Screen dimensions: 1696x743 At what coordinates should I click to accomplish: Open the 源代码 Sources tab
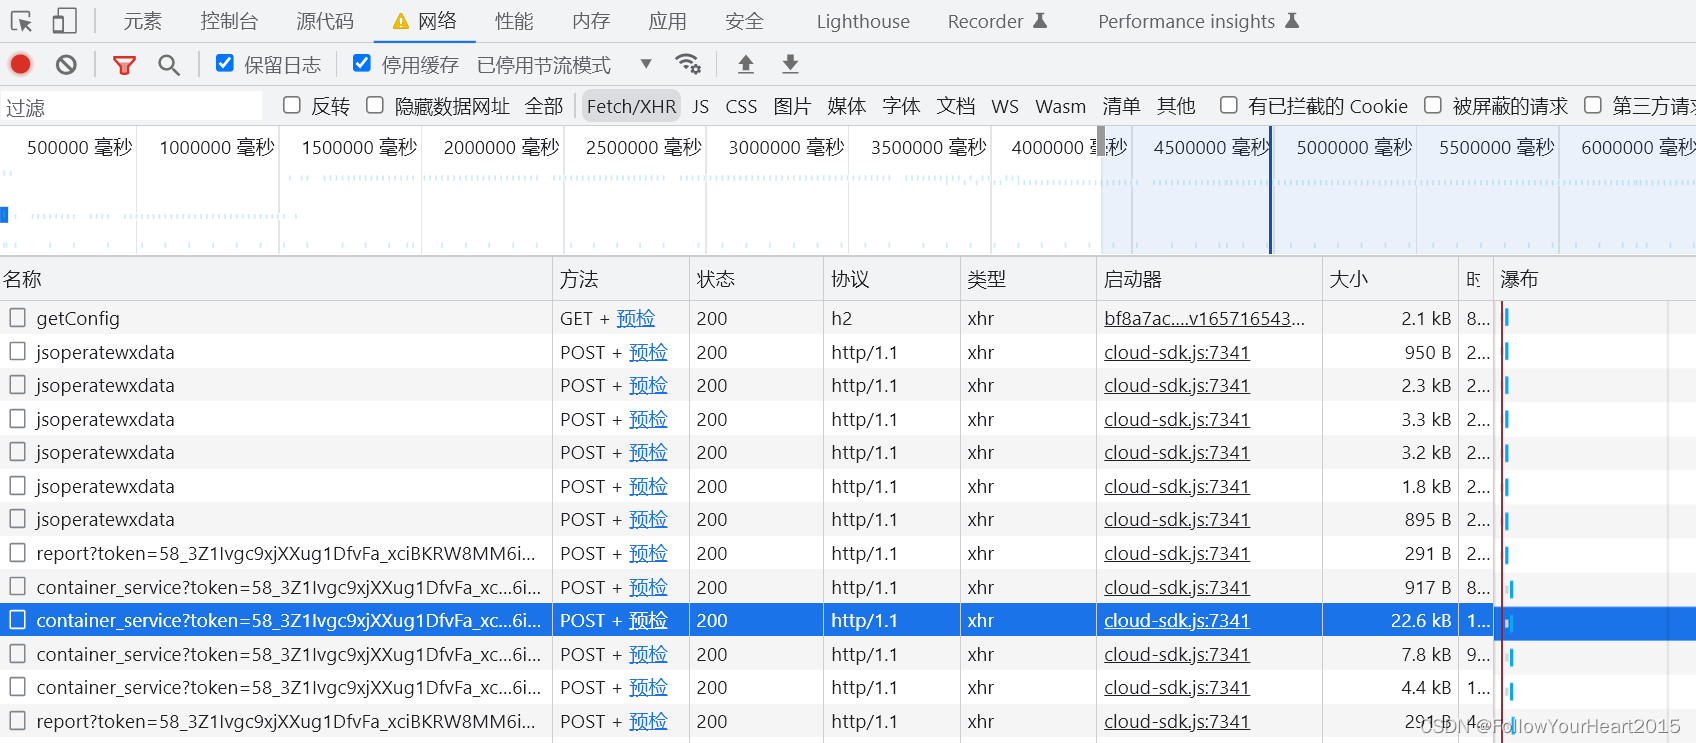click(x=325, y=21)
